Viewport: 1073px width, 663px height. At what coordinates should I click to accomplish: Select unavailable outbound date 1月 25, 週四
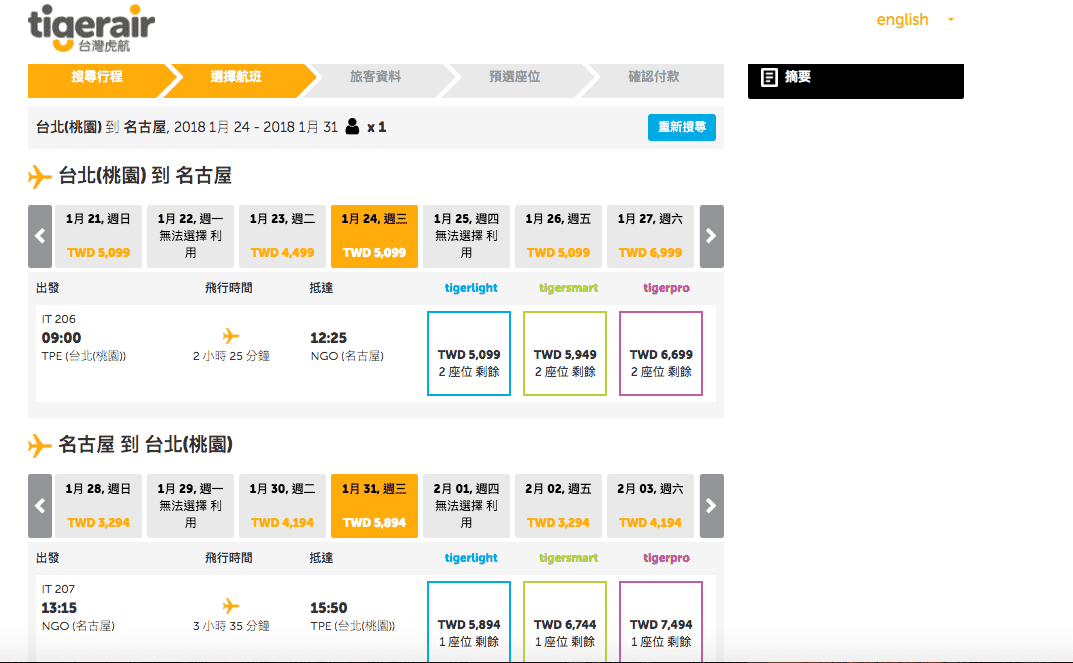[466, 236]
